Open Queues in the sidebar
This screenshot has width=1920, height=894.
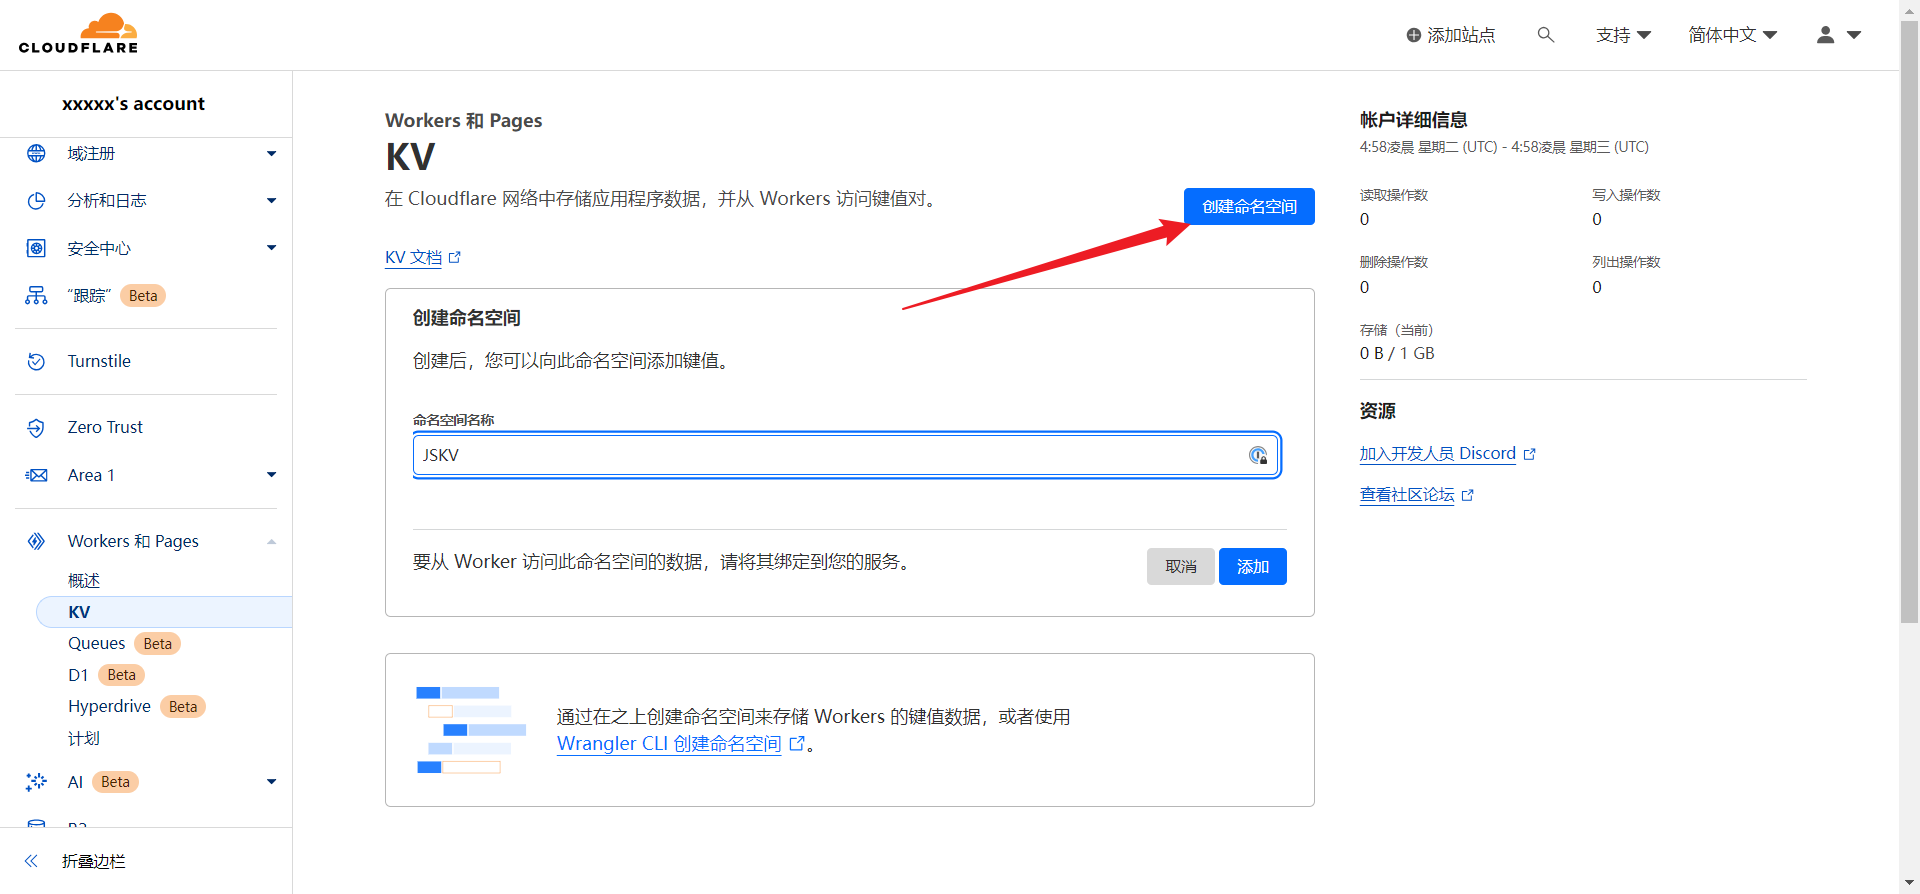coord(96,643)
